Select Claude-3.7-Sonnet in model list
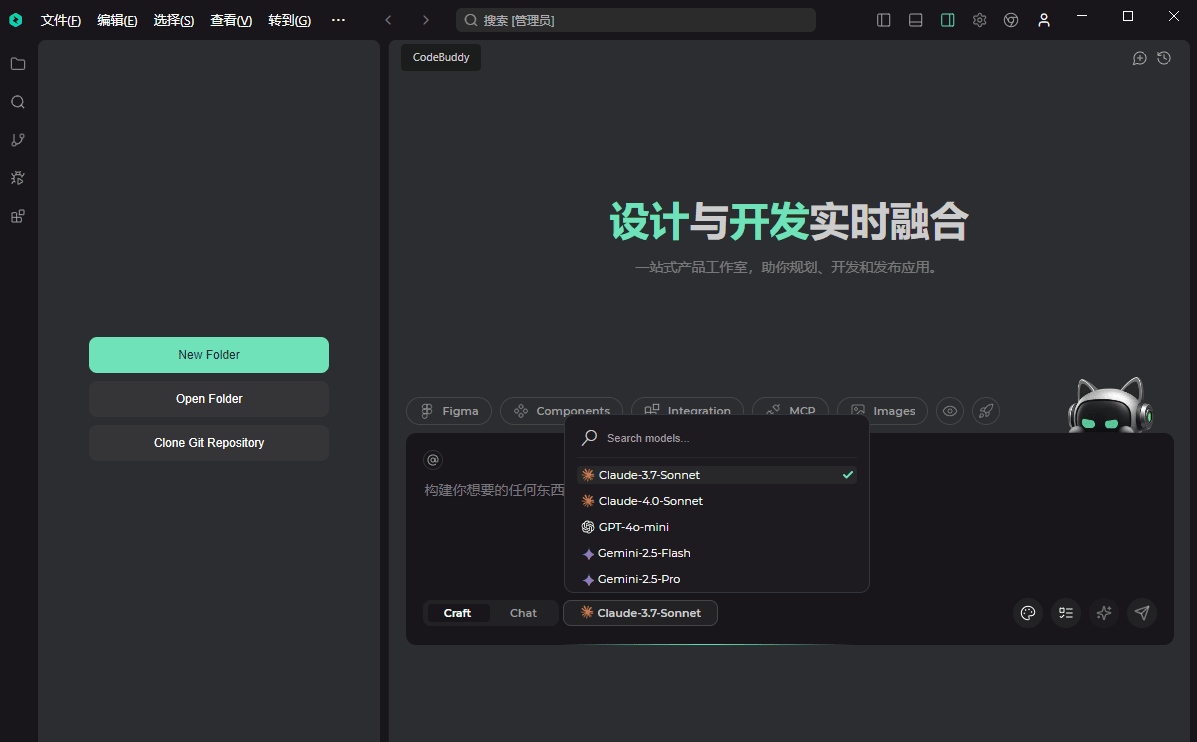Image resolution: width=1197 pixels, height=742 pixels. (717, 475)
